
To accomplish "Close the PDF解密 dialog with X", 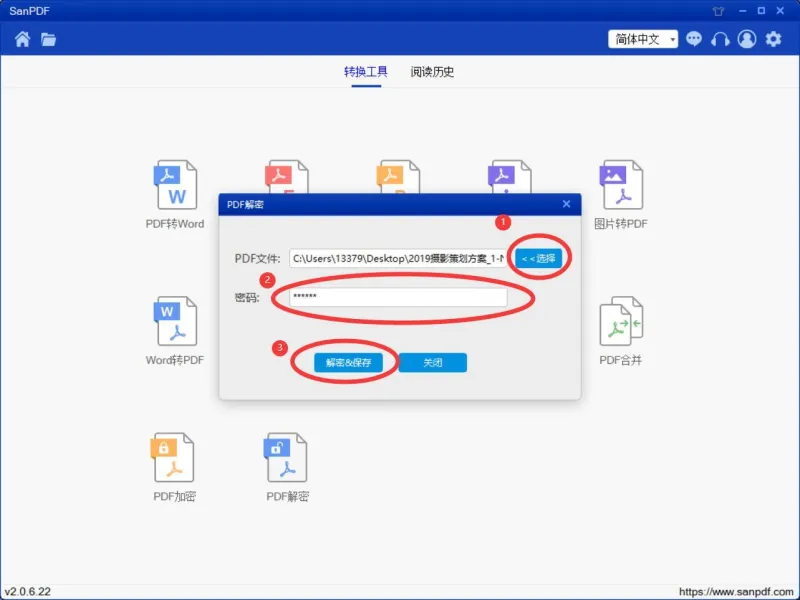I will tap(566, 204).
